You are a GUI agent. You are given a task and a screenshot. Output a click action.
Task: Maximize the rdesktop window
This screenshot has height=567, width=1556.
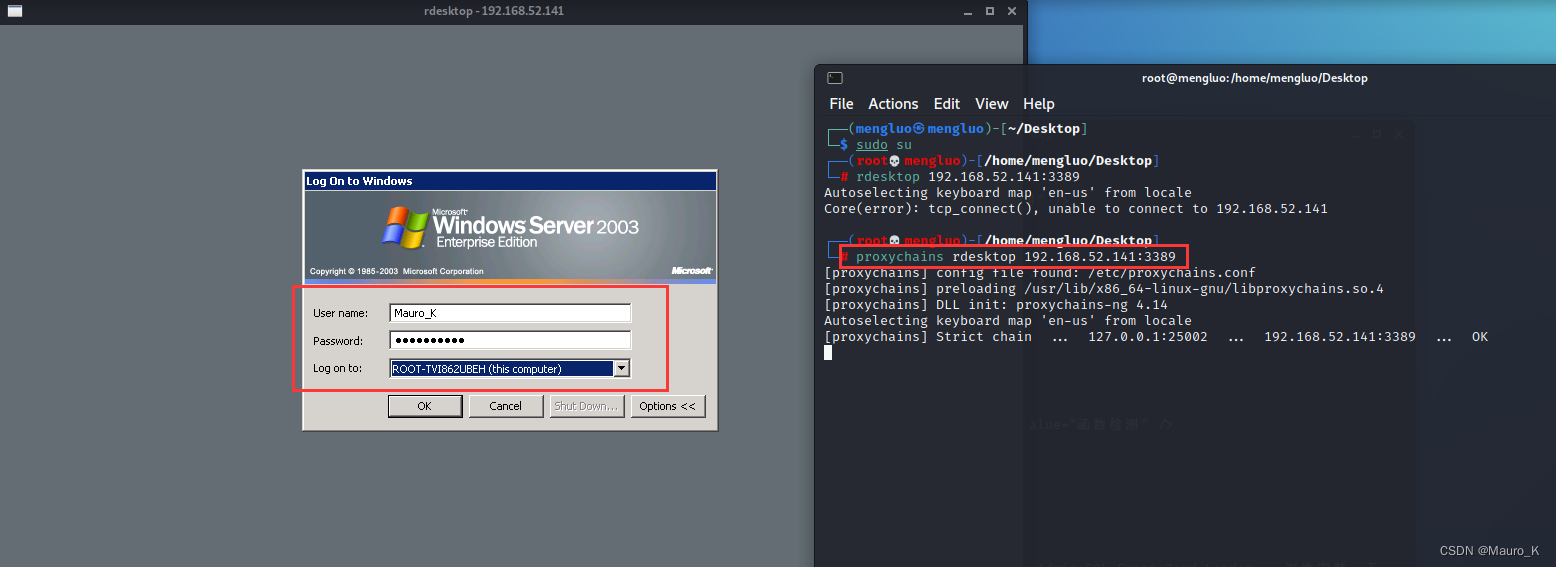[990, 11]
